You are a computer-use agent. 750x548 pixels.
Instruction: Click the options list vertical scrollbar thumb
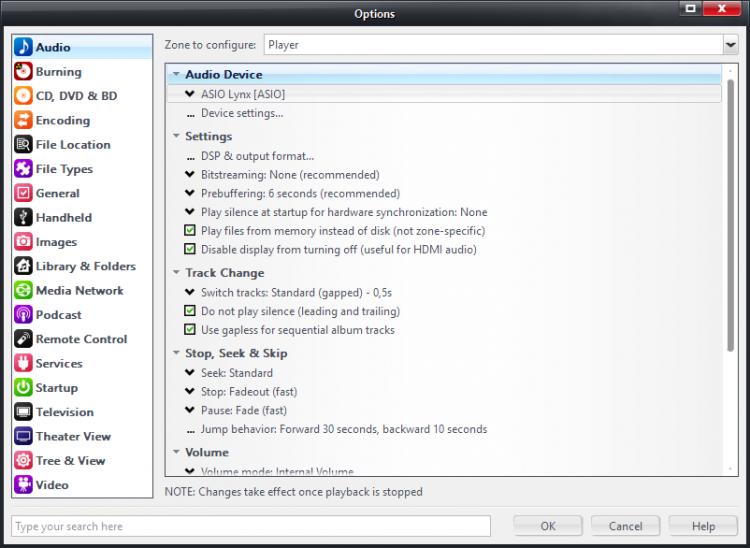[730, 215]
